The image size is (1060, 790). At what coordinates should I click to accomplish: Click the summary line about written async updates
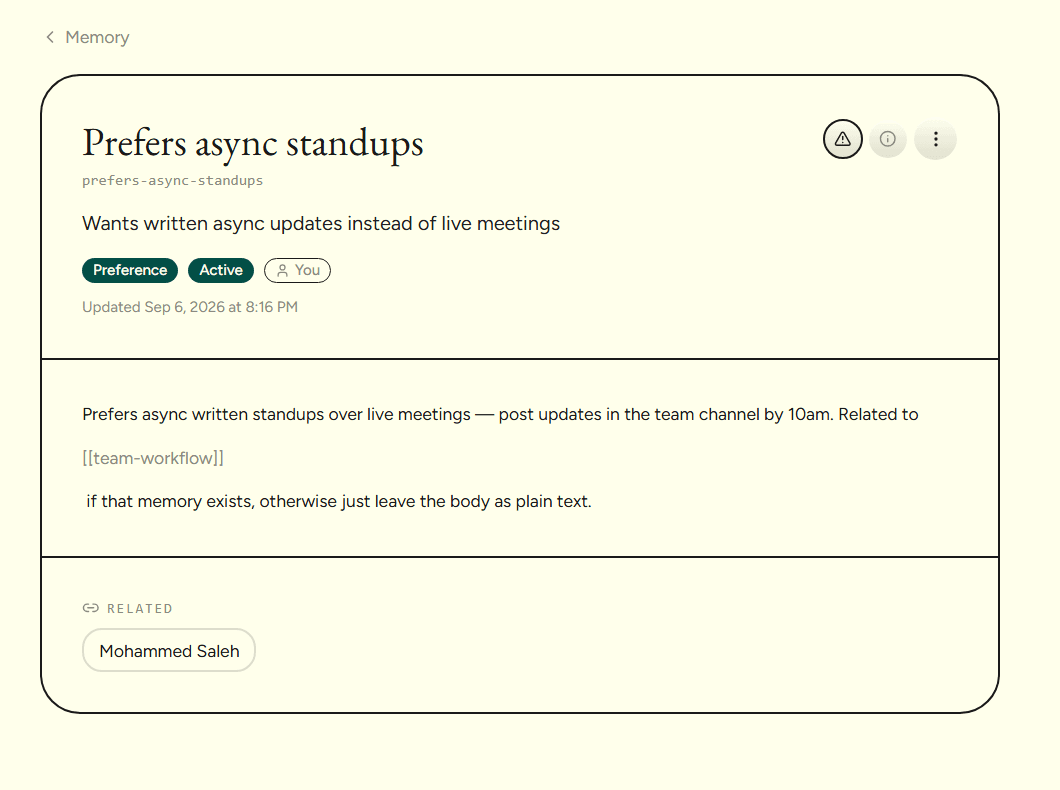[x=321, y=224]
